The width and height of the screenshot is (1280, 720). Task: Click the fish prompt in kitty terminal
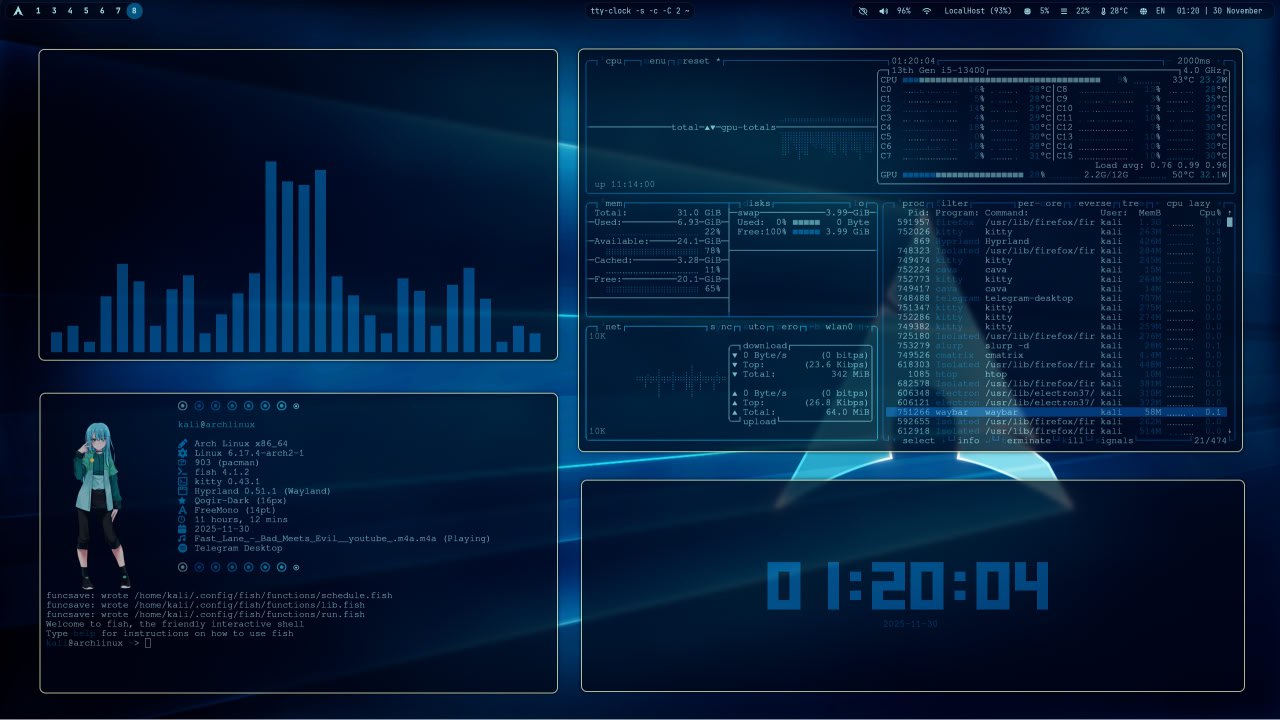pyautogui.click(x=98, y=643)
